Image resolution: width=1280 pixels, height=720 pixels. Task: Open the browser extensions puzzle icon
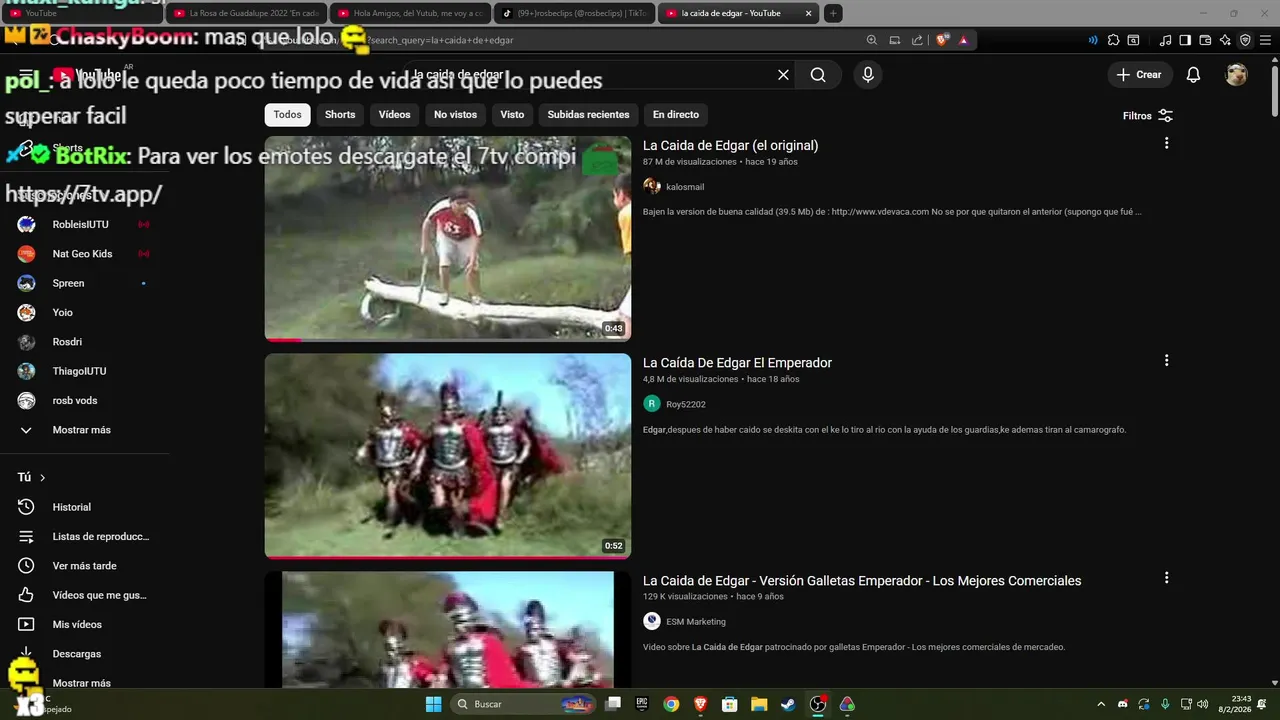[1113, 40]
